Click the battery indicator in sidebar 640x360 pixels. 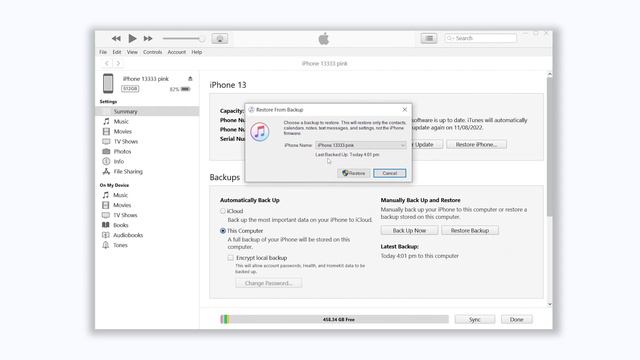tap(185, 89)
